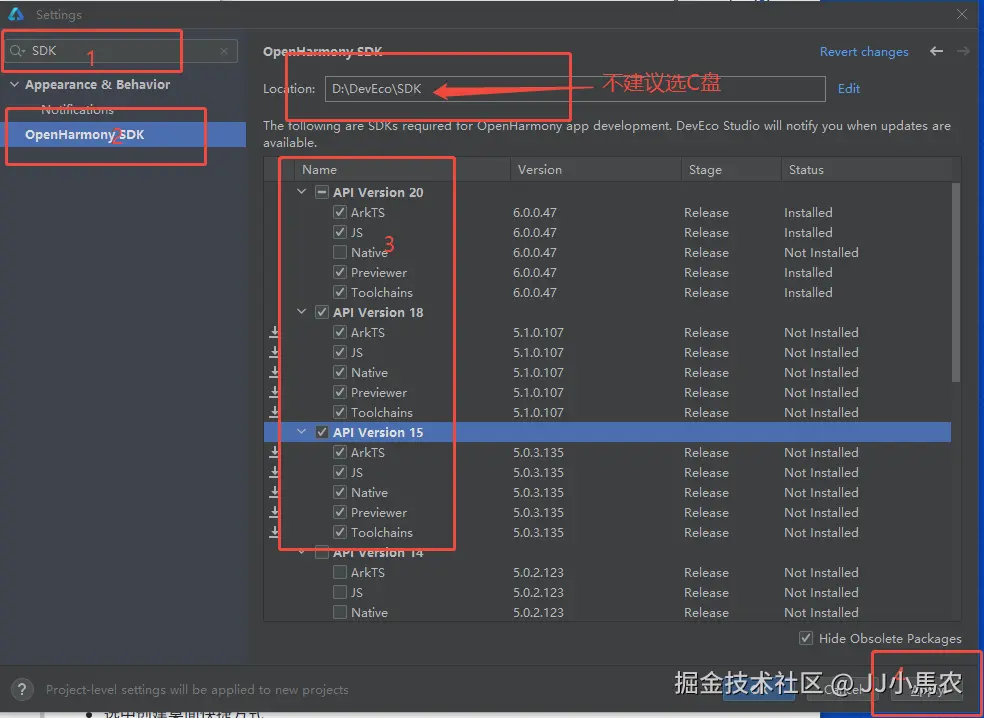984x718 pixels.
Task: Uncheck JS under API Version 20
Action: tap(340, 232)
